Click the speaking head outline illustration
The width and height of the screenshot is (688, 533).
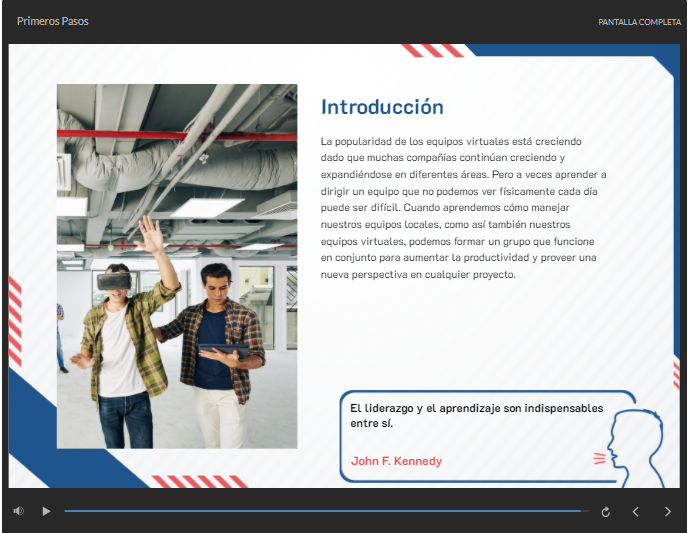click(x=635, y=448)
